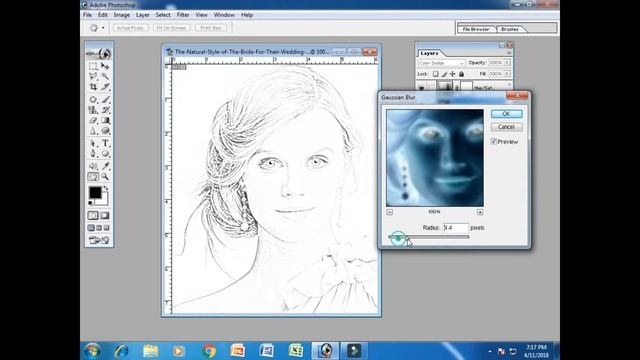
Task: Switch to the File Browser tab
Action: tap(476, 29)
